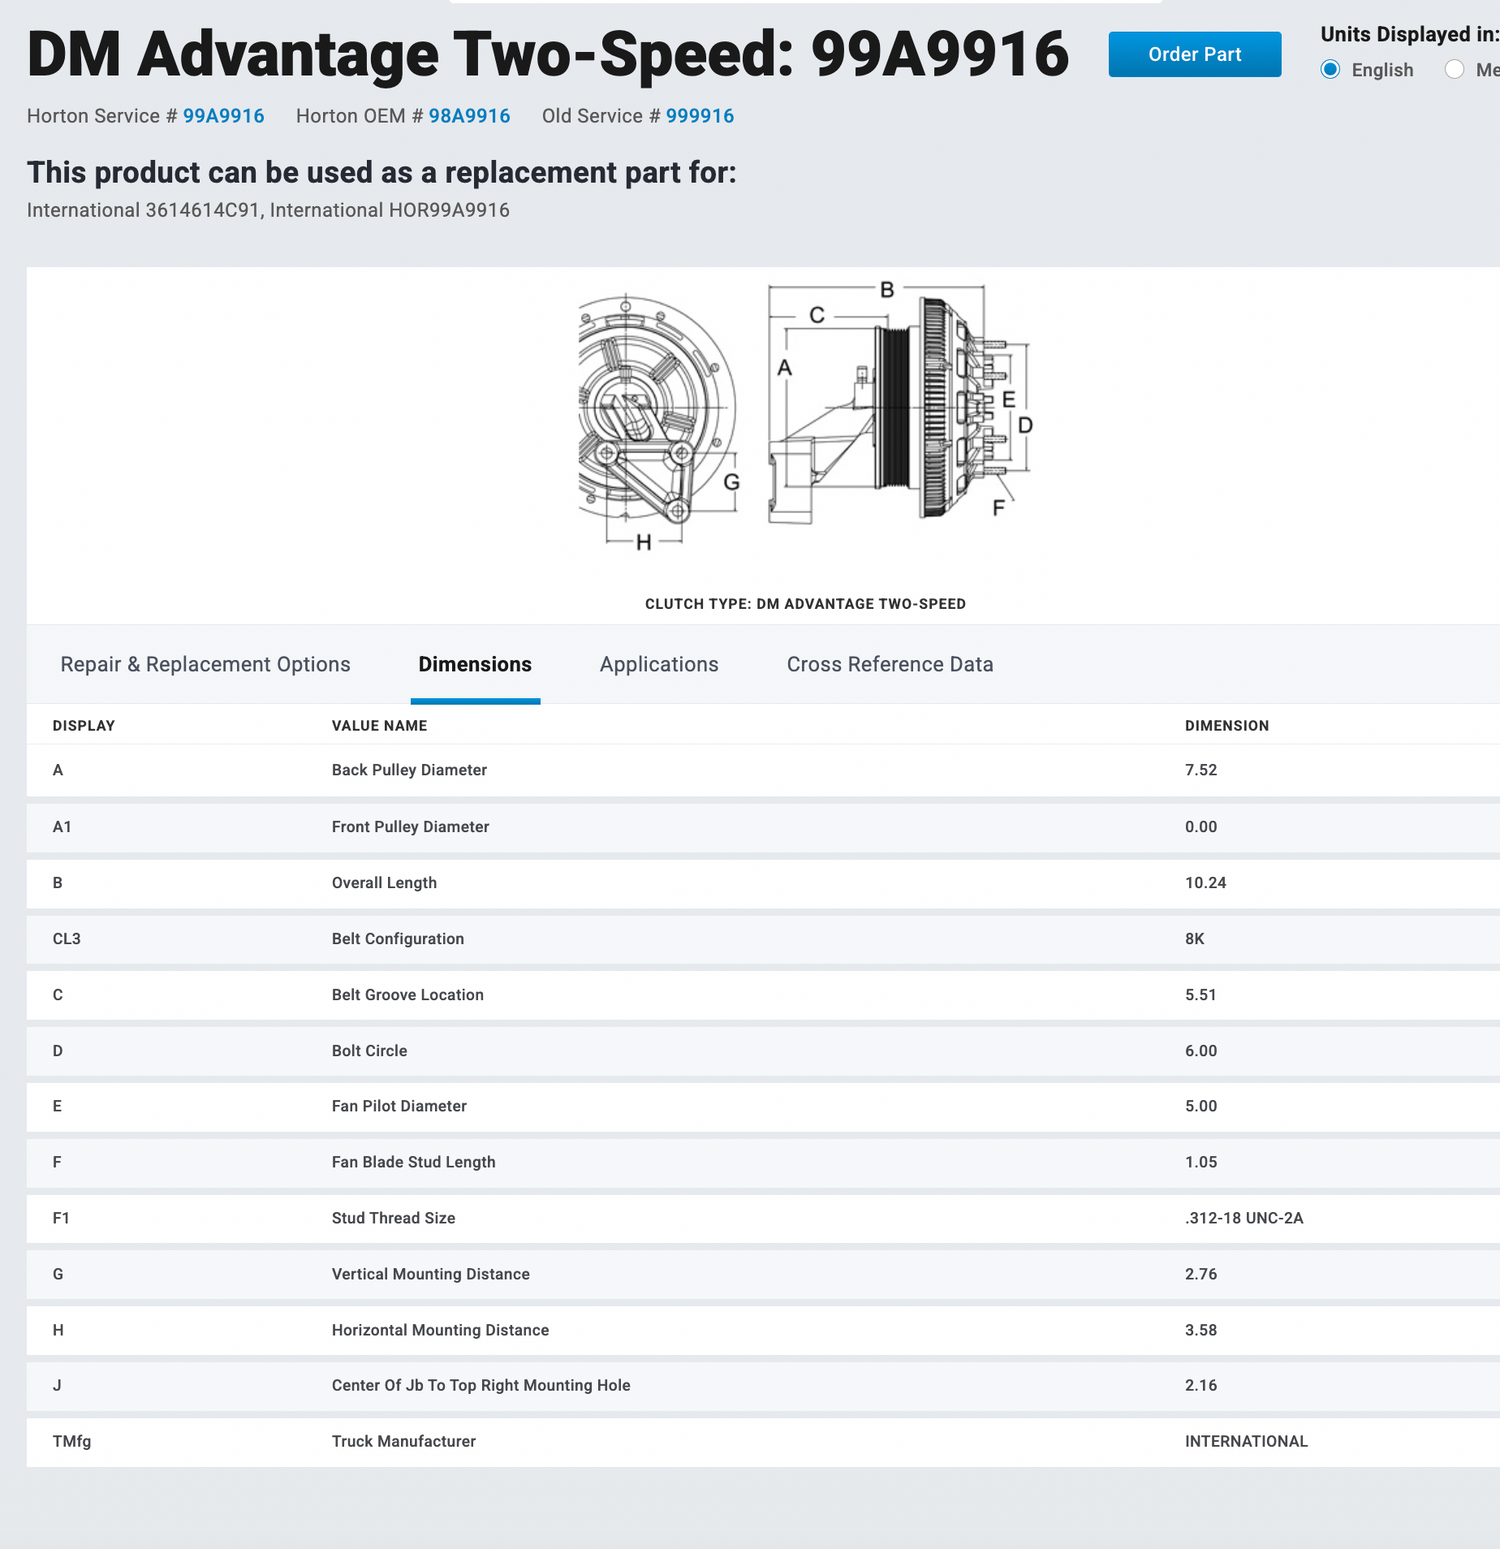Viewport: 1500px width, 1549px height.
Task: Go to Cross Reference Data tab
Action: click(889, 665)
